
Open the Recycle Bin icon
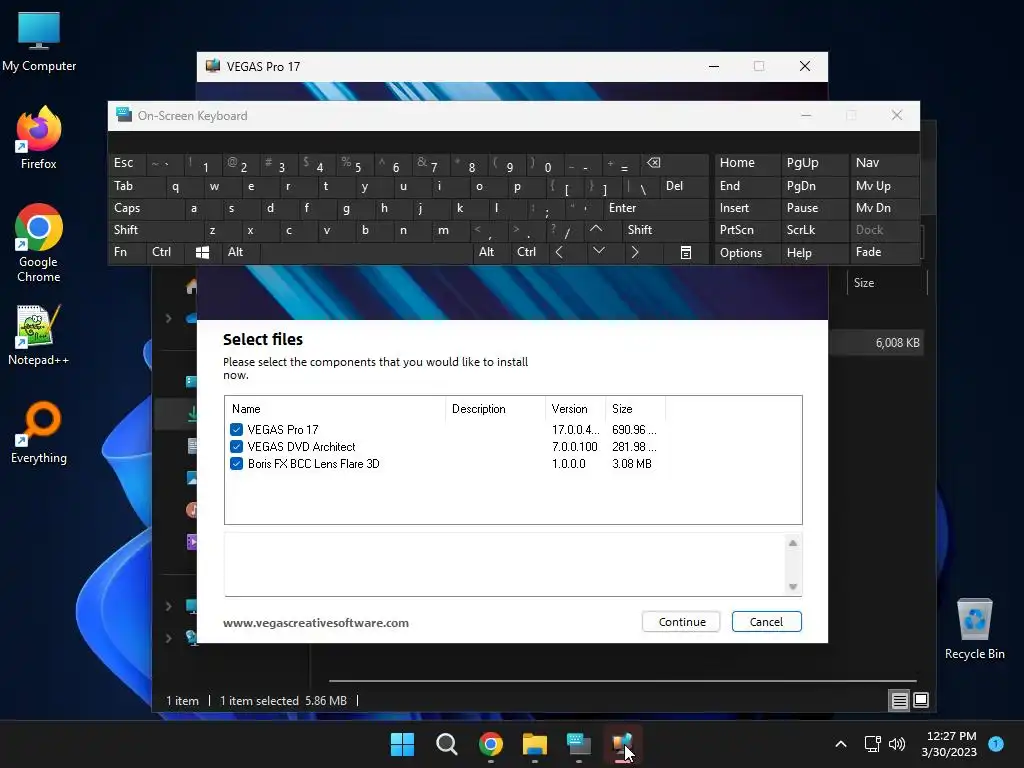(974, 628)
